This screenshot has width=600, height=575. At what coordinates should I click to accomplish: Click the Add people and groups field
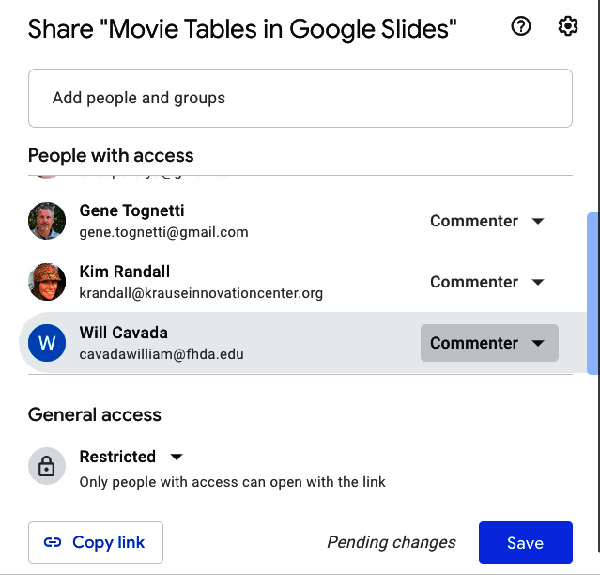pos(300,98)
